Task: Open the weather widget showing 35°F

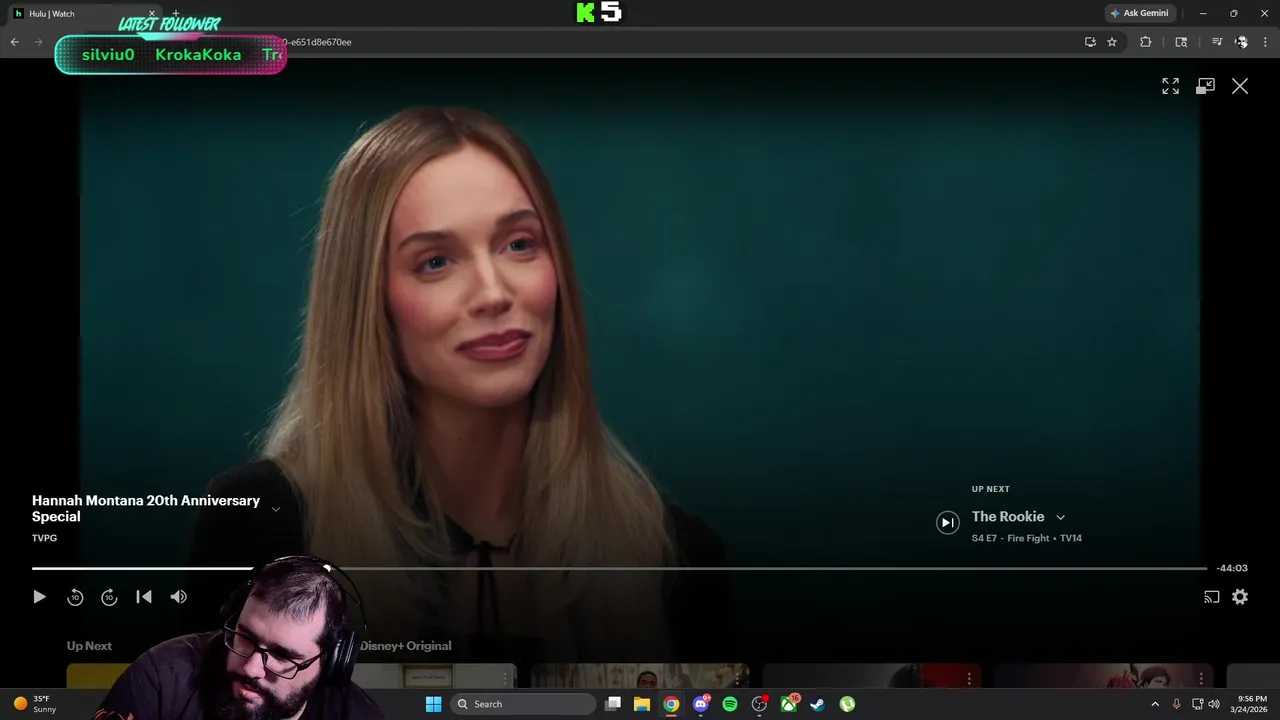Action: (x=35, y=704)
